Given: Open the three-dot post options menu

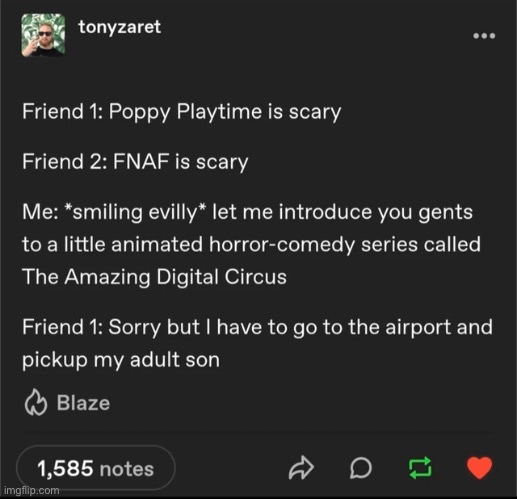Looking at the screenshot, I should tap(484, 36).
